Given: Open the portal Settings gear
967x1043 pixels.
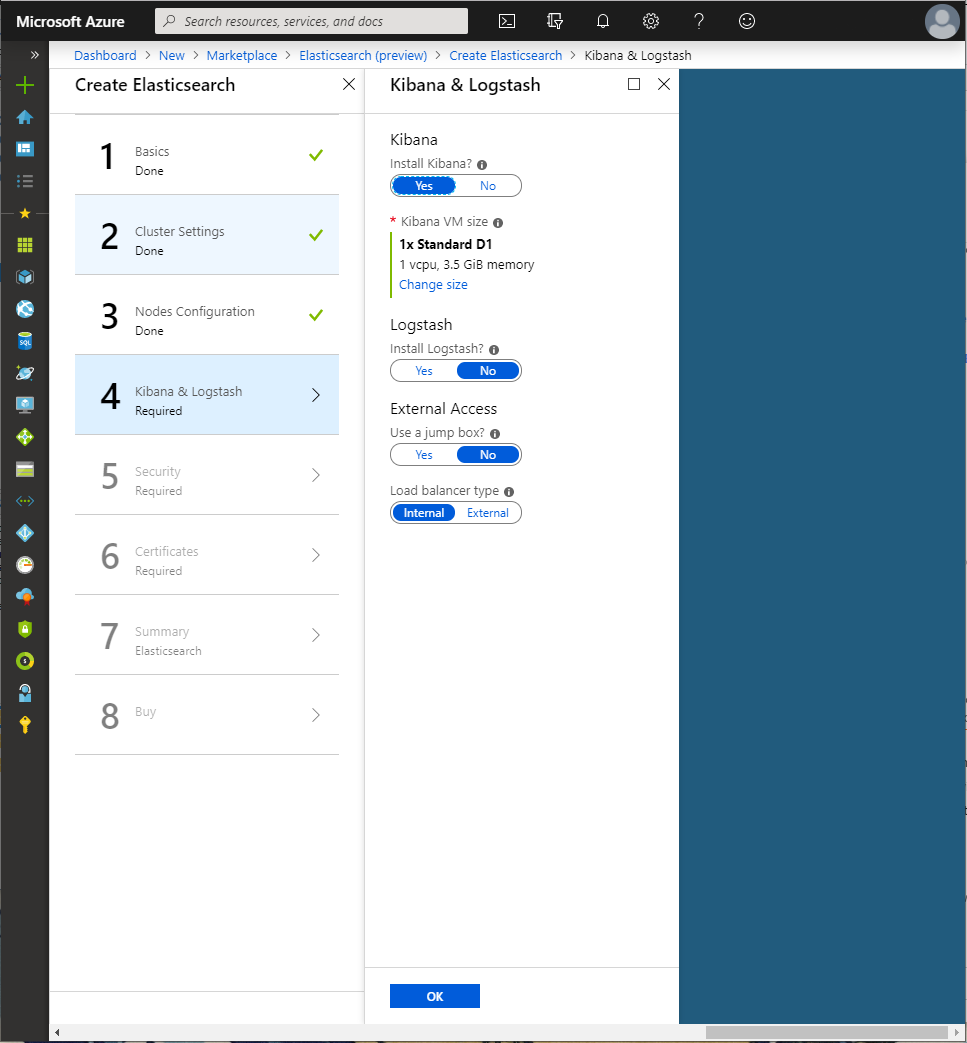Looking at the screenshot, I should (650, 20).
